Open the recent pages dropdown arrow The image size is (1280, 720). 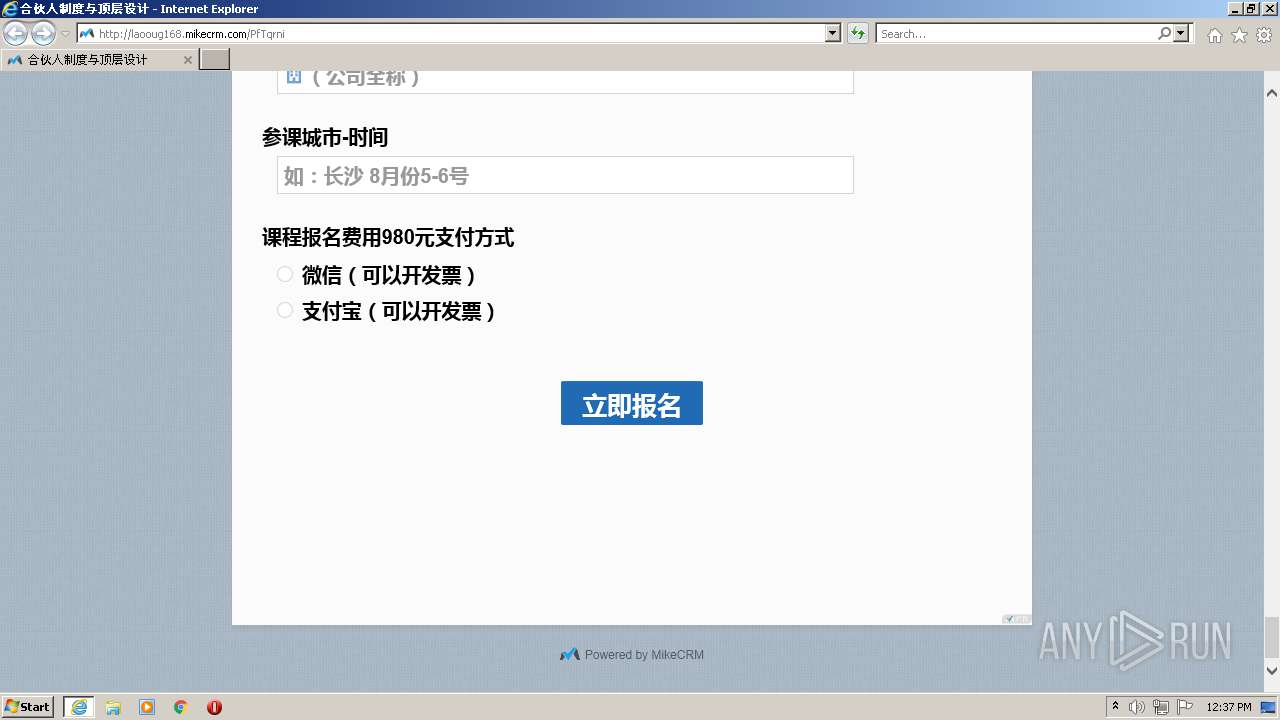65,34
